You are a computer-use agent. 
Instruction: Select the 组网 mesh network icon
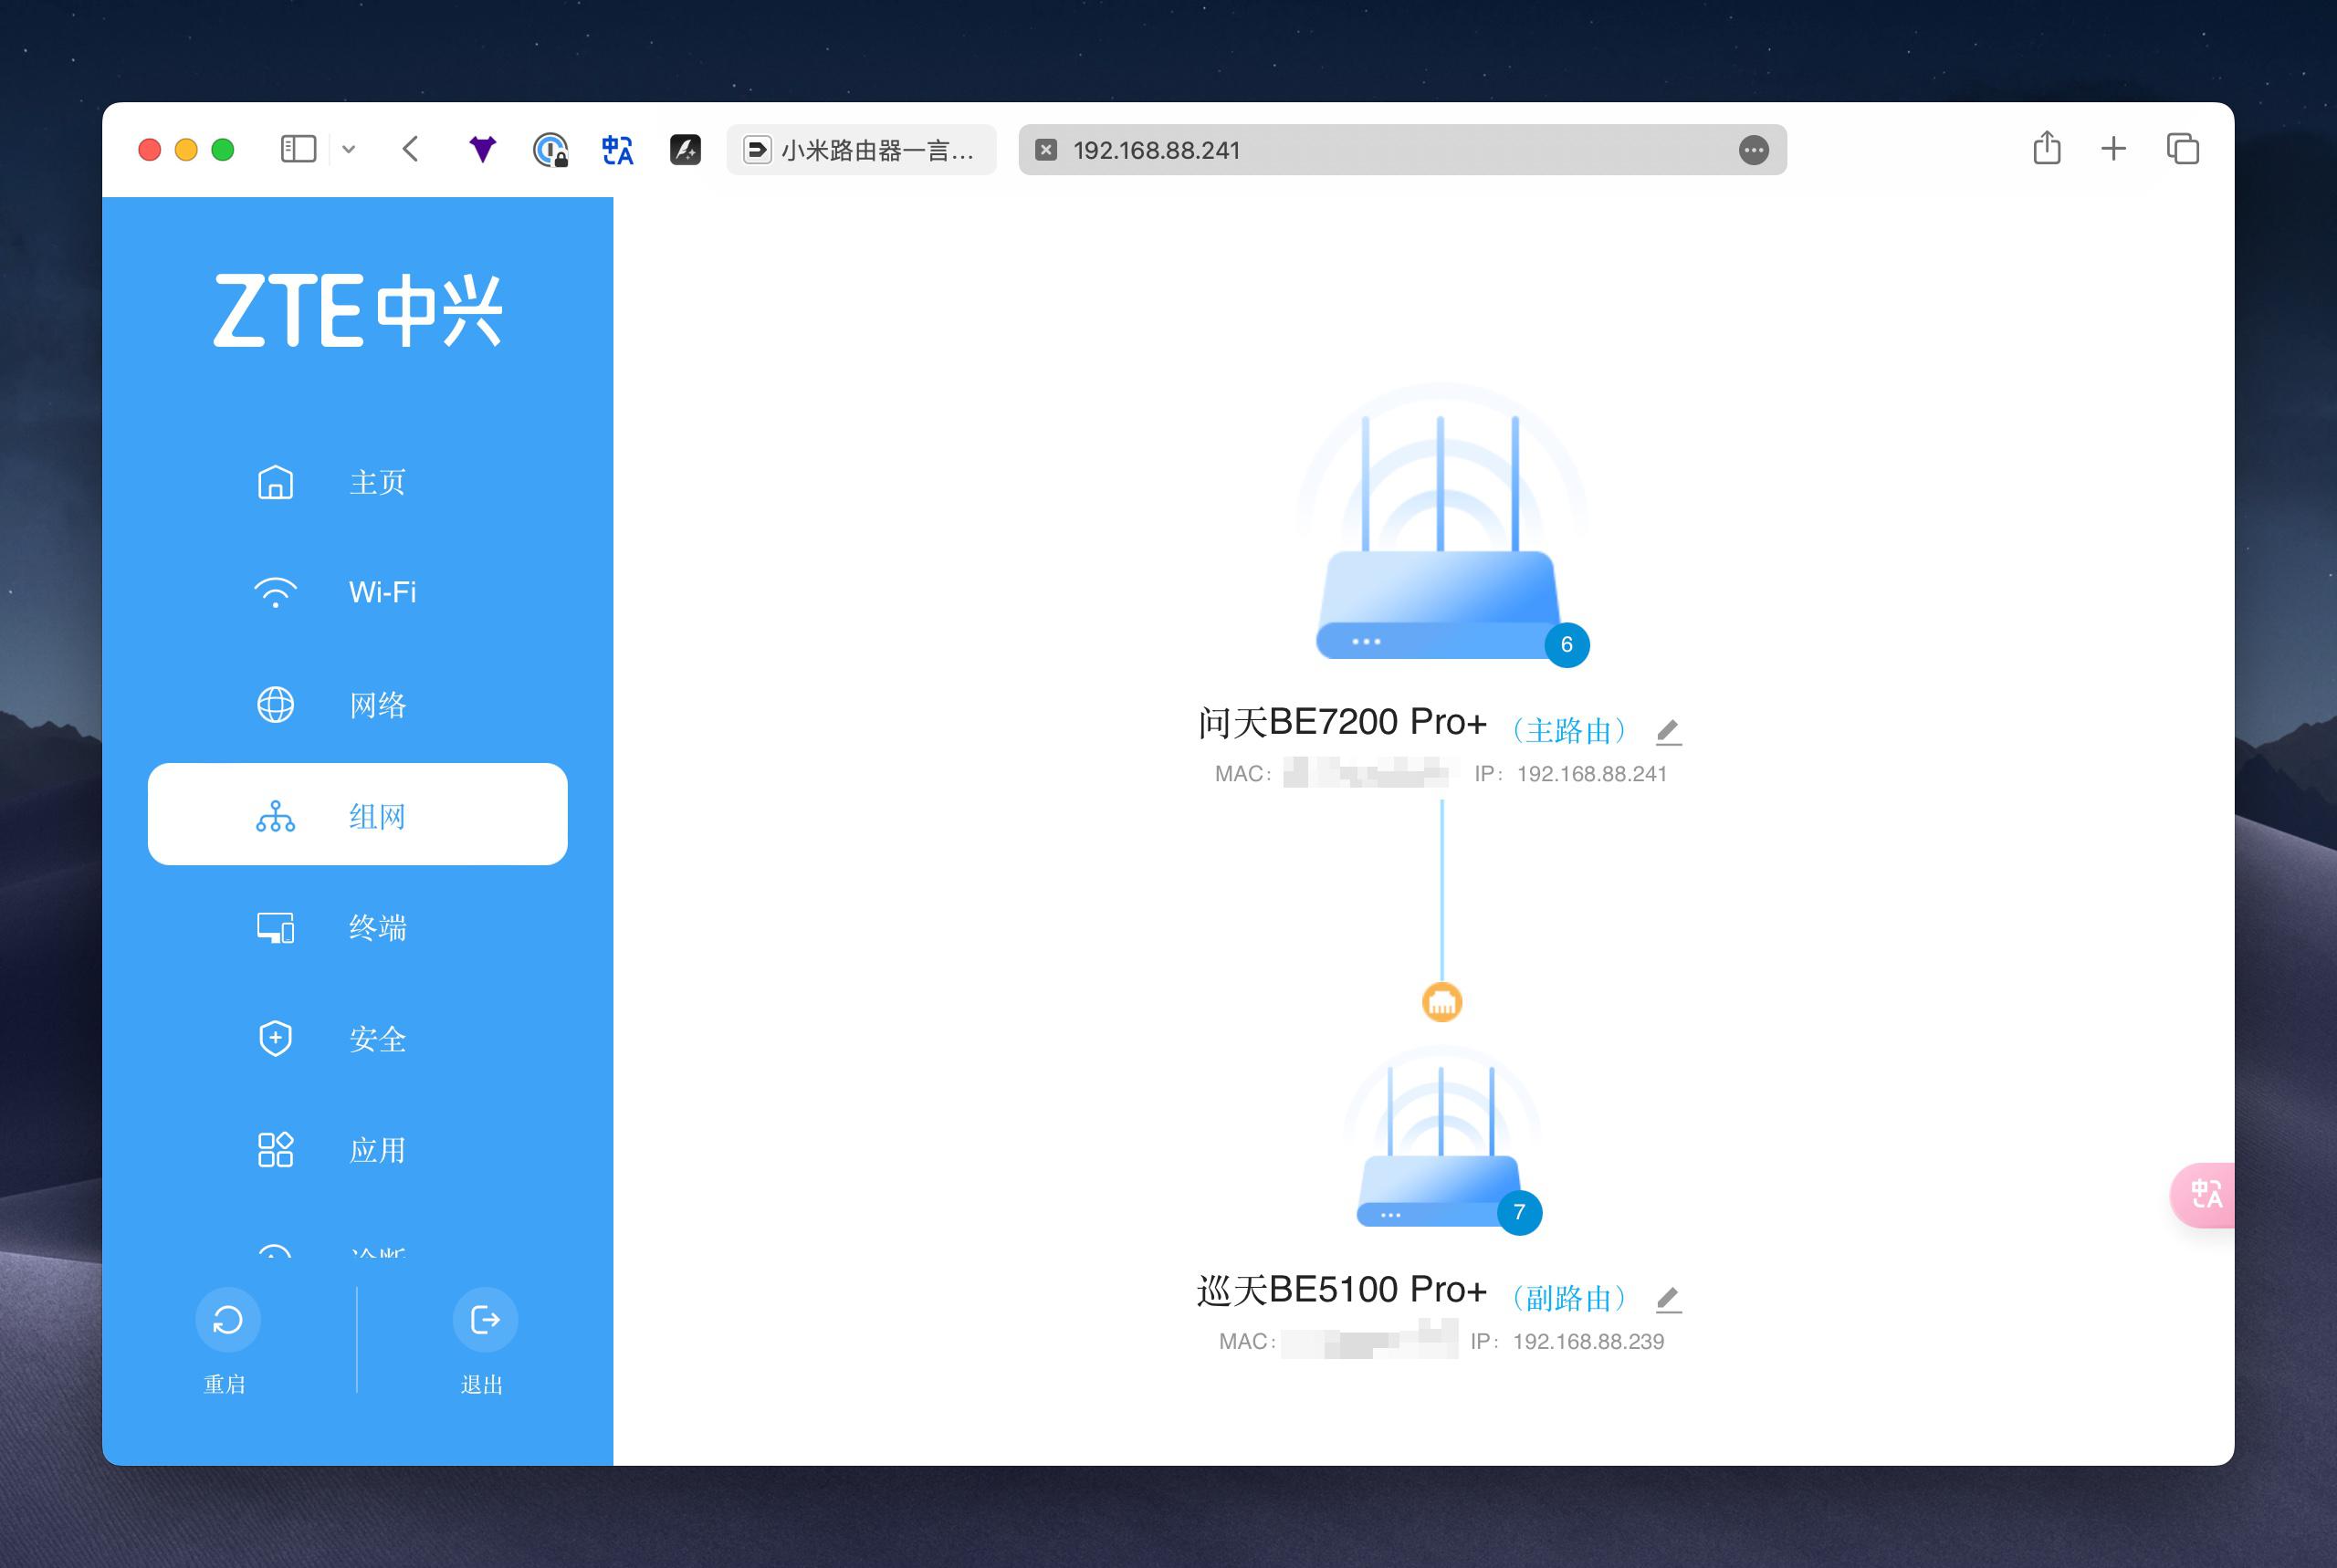[275, 816]
